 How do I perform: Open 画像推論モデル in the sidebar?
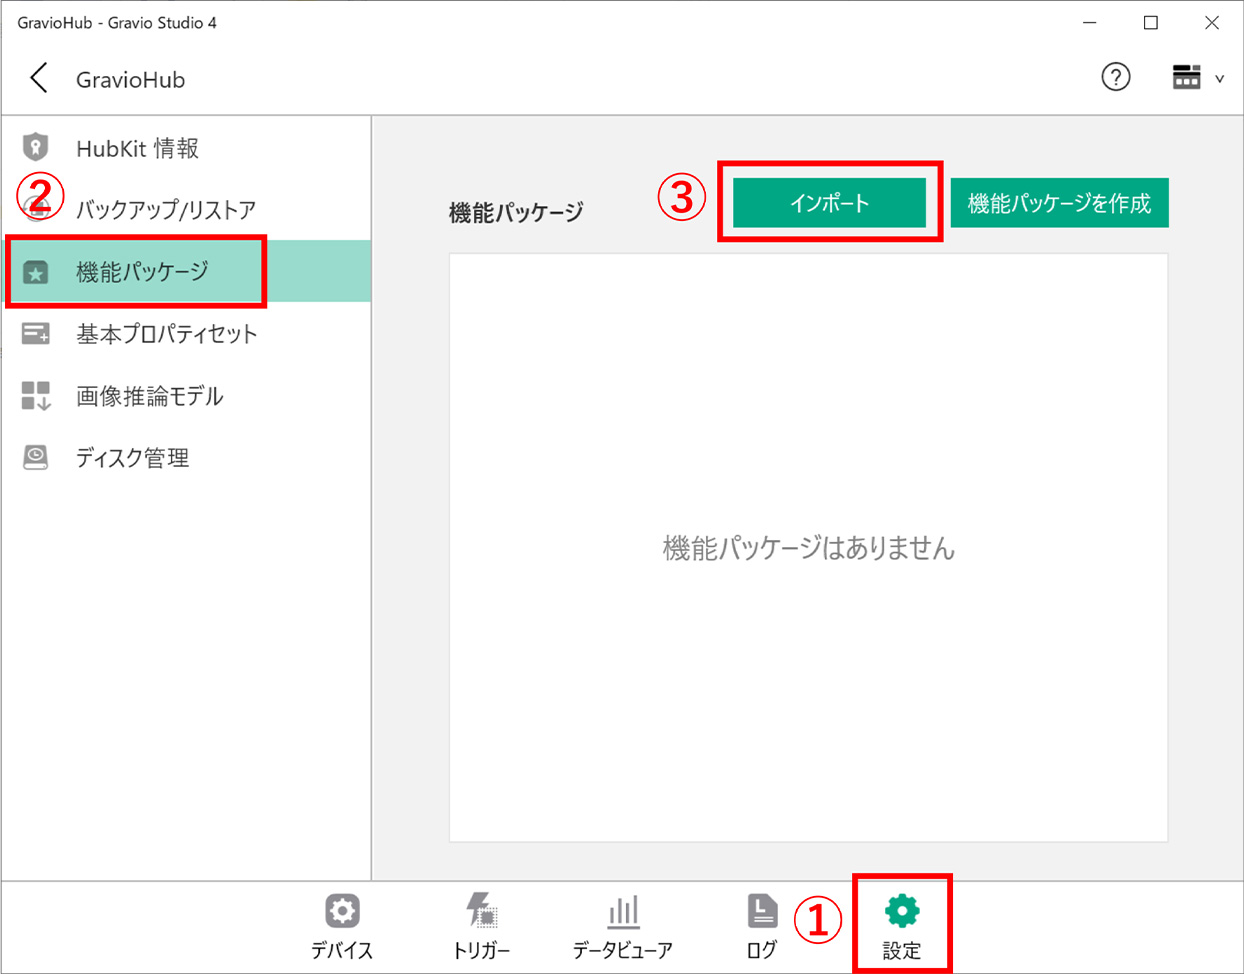pos(186,396)
